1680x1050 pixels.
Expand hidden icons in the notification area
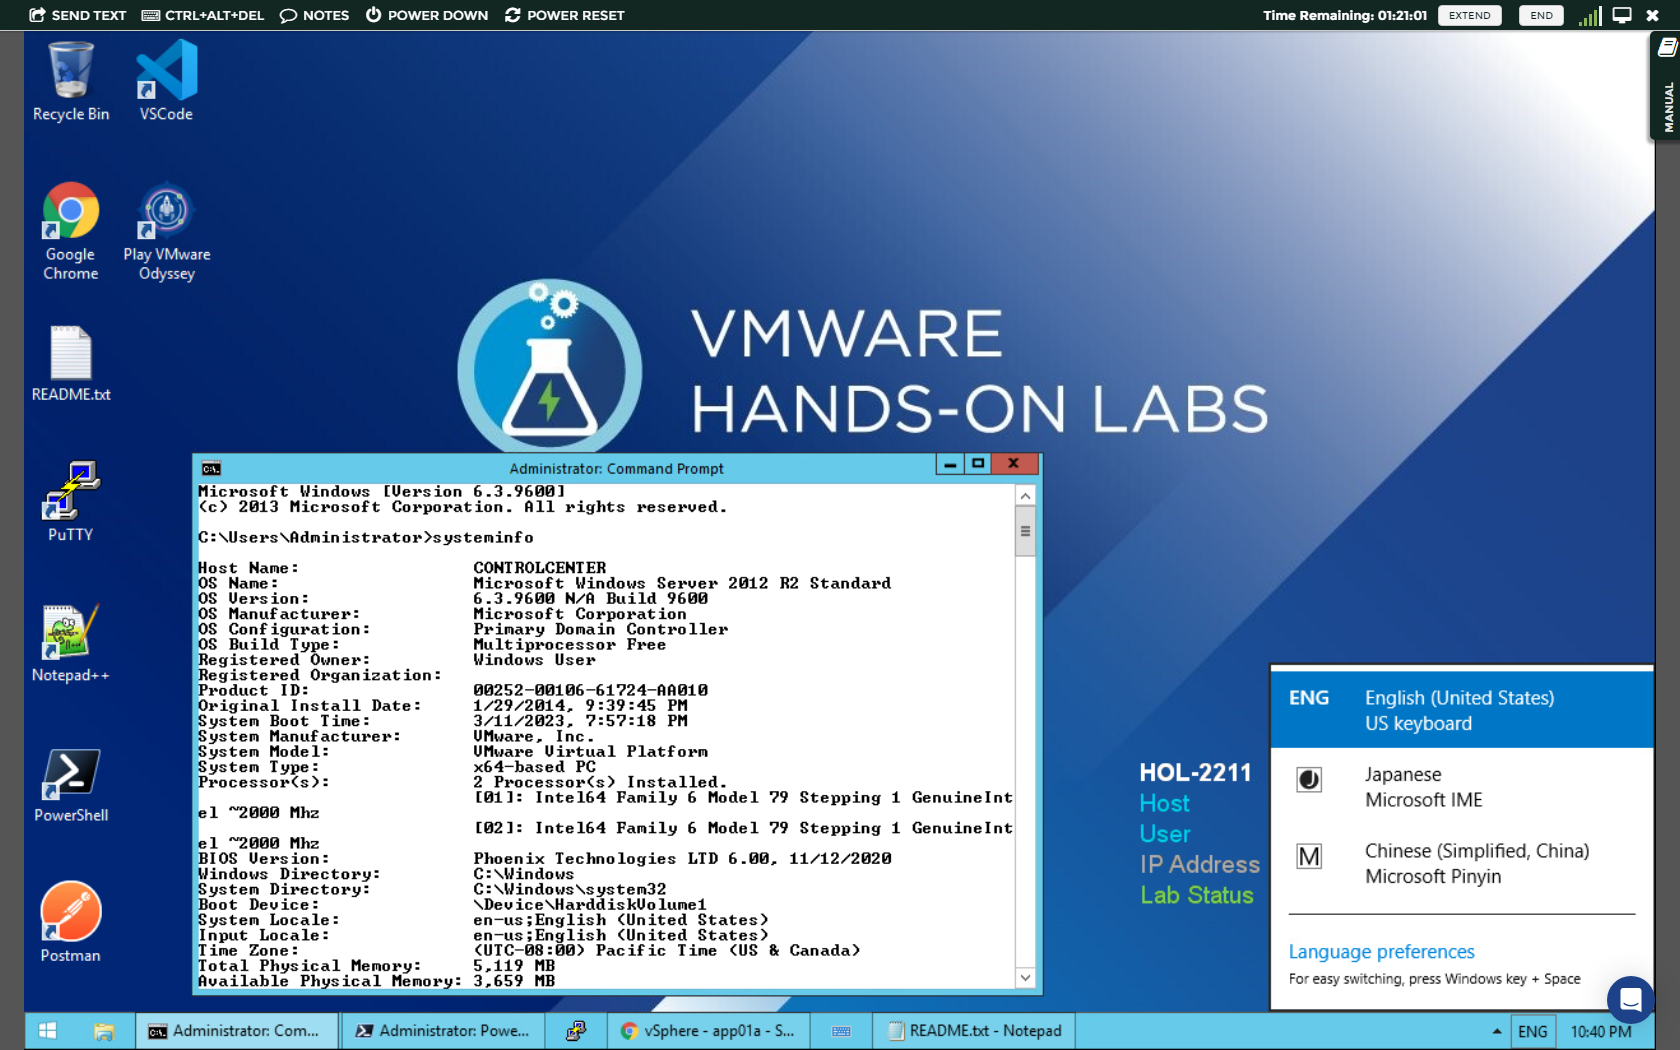pos(1496,1030)
